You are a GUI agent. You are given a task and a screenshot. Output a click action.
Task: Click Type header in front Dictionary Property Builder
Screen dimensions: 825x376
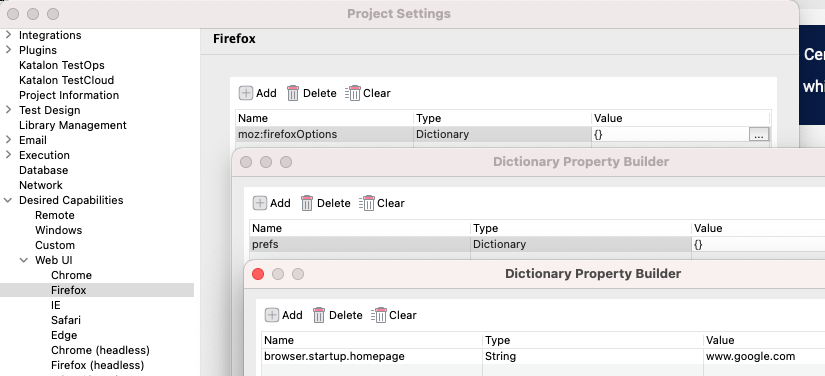tap(593, 340)
